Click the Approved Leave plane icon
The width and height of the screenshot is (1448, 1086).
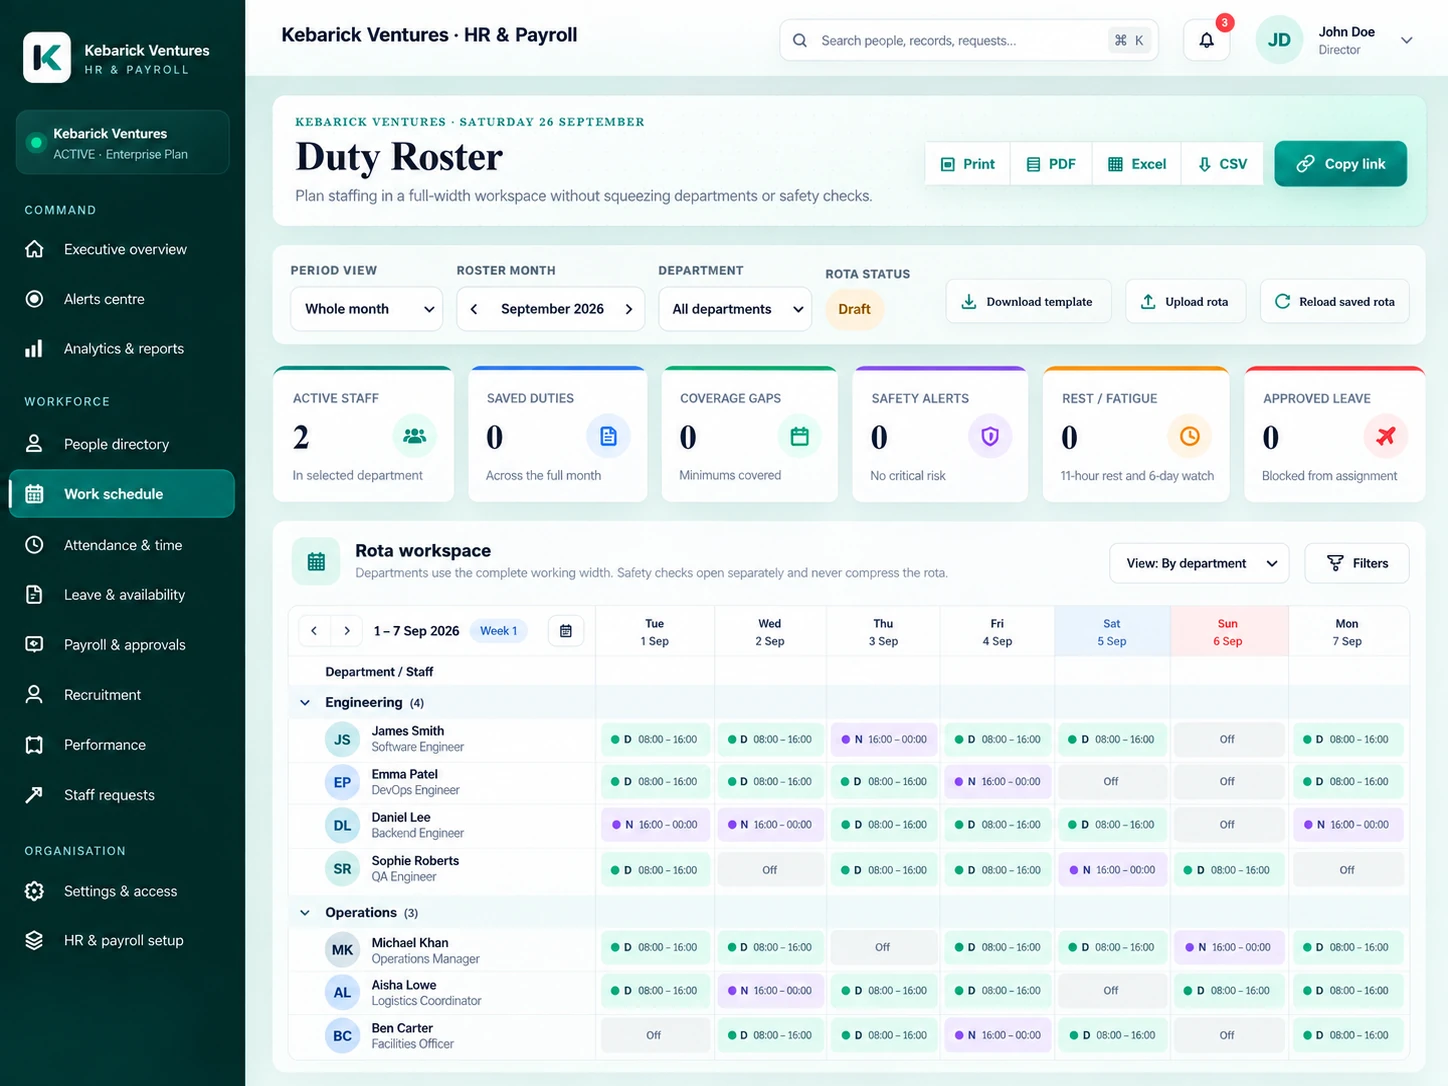pyautogui.click(x=1385, y=436)
